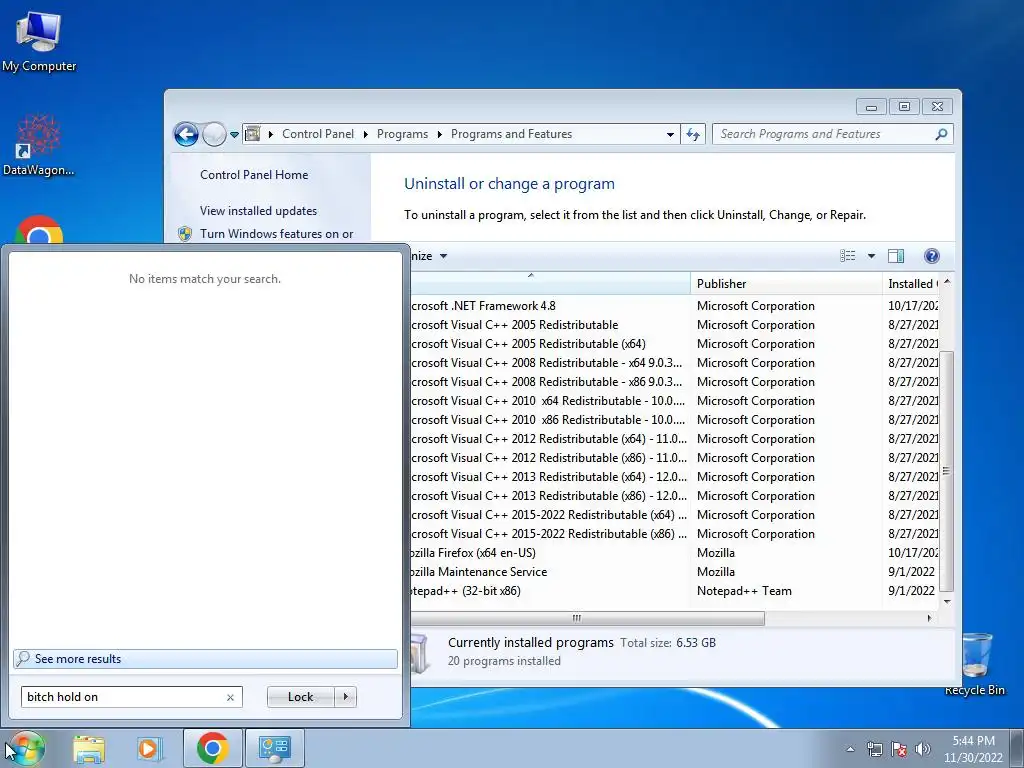Minimize the Programs and Features window
The width and height of the screenshot is (1024, 768).
(x=871, y=106)
